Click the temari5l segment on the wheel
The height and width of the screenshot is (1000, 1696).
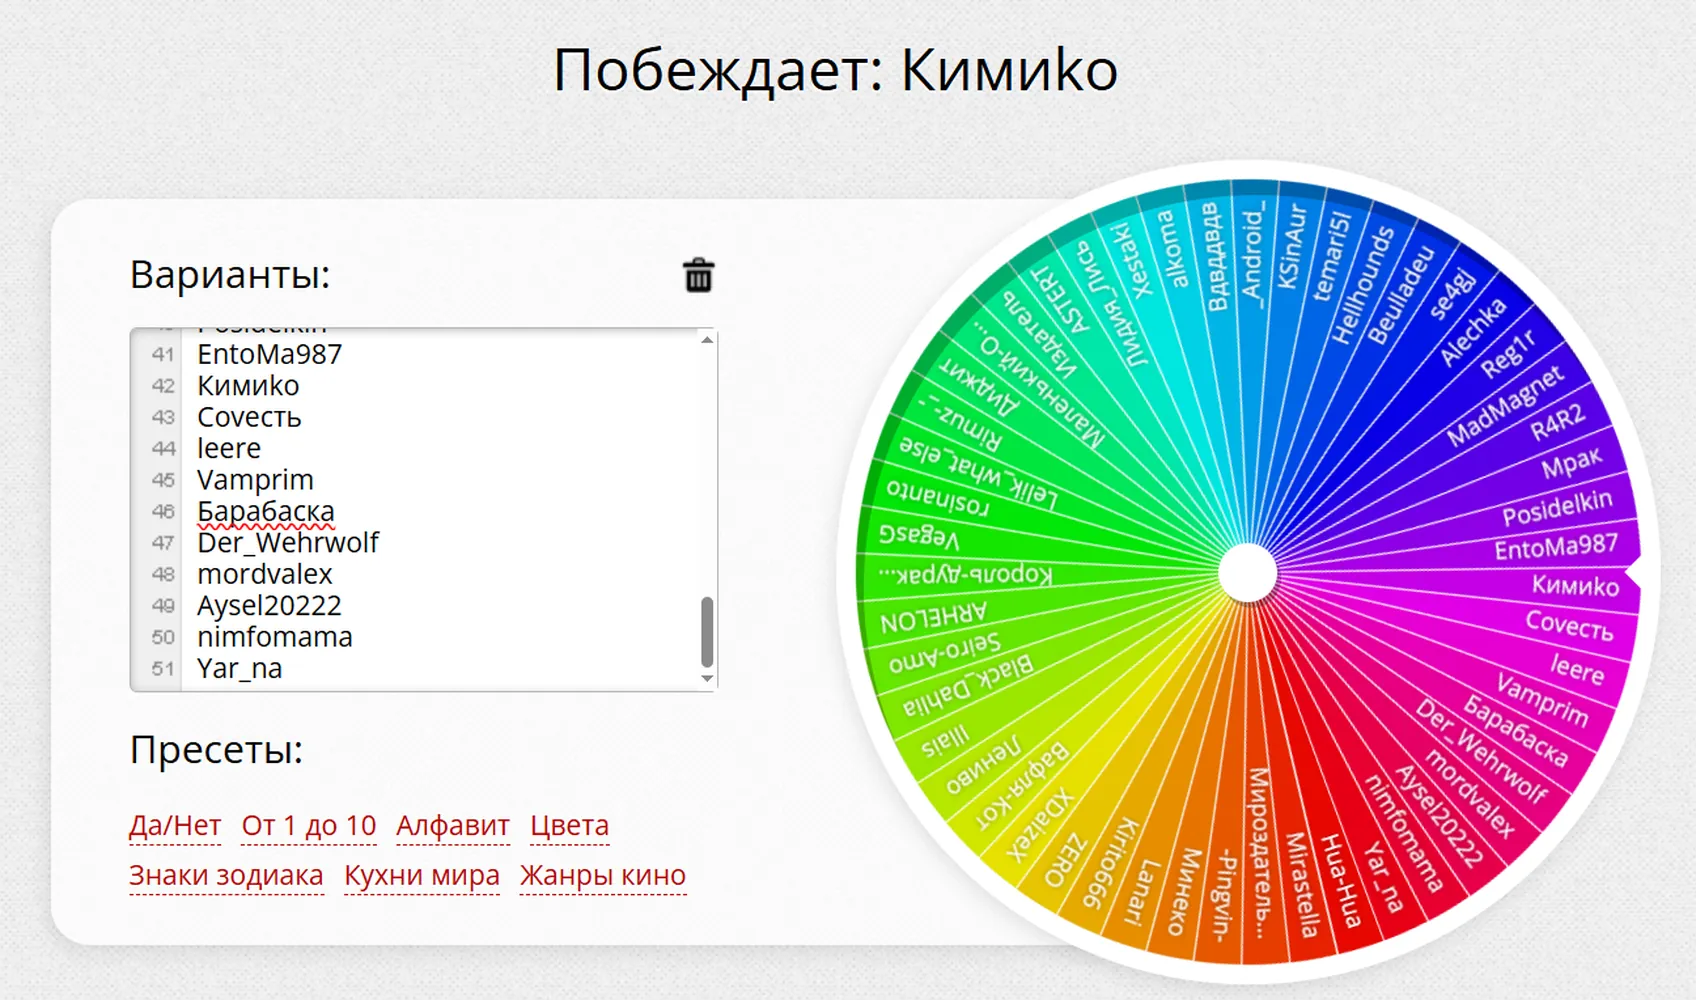[x=1332, y=256]
